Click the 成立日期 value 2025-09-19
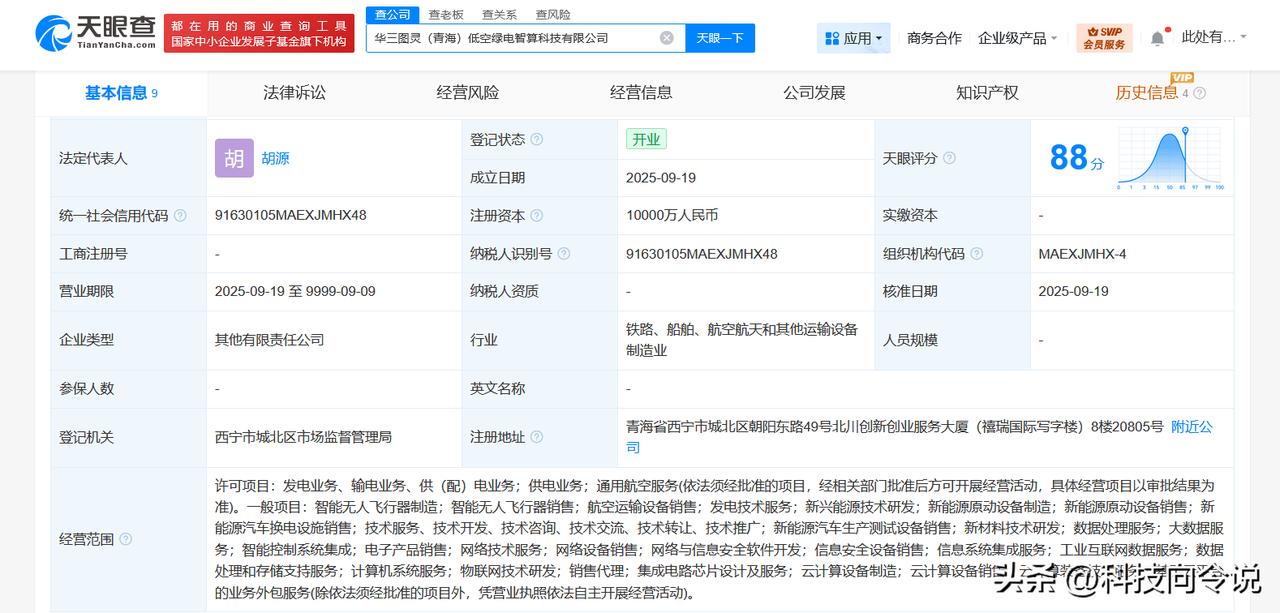This screenshot has height=613, width=1280. pyautogui.click(x=661, y=178)
